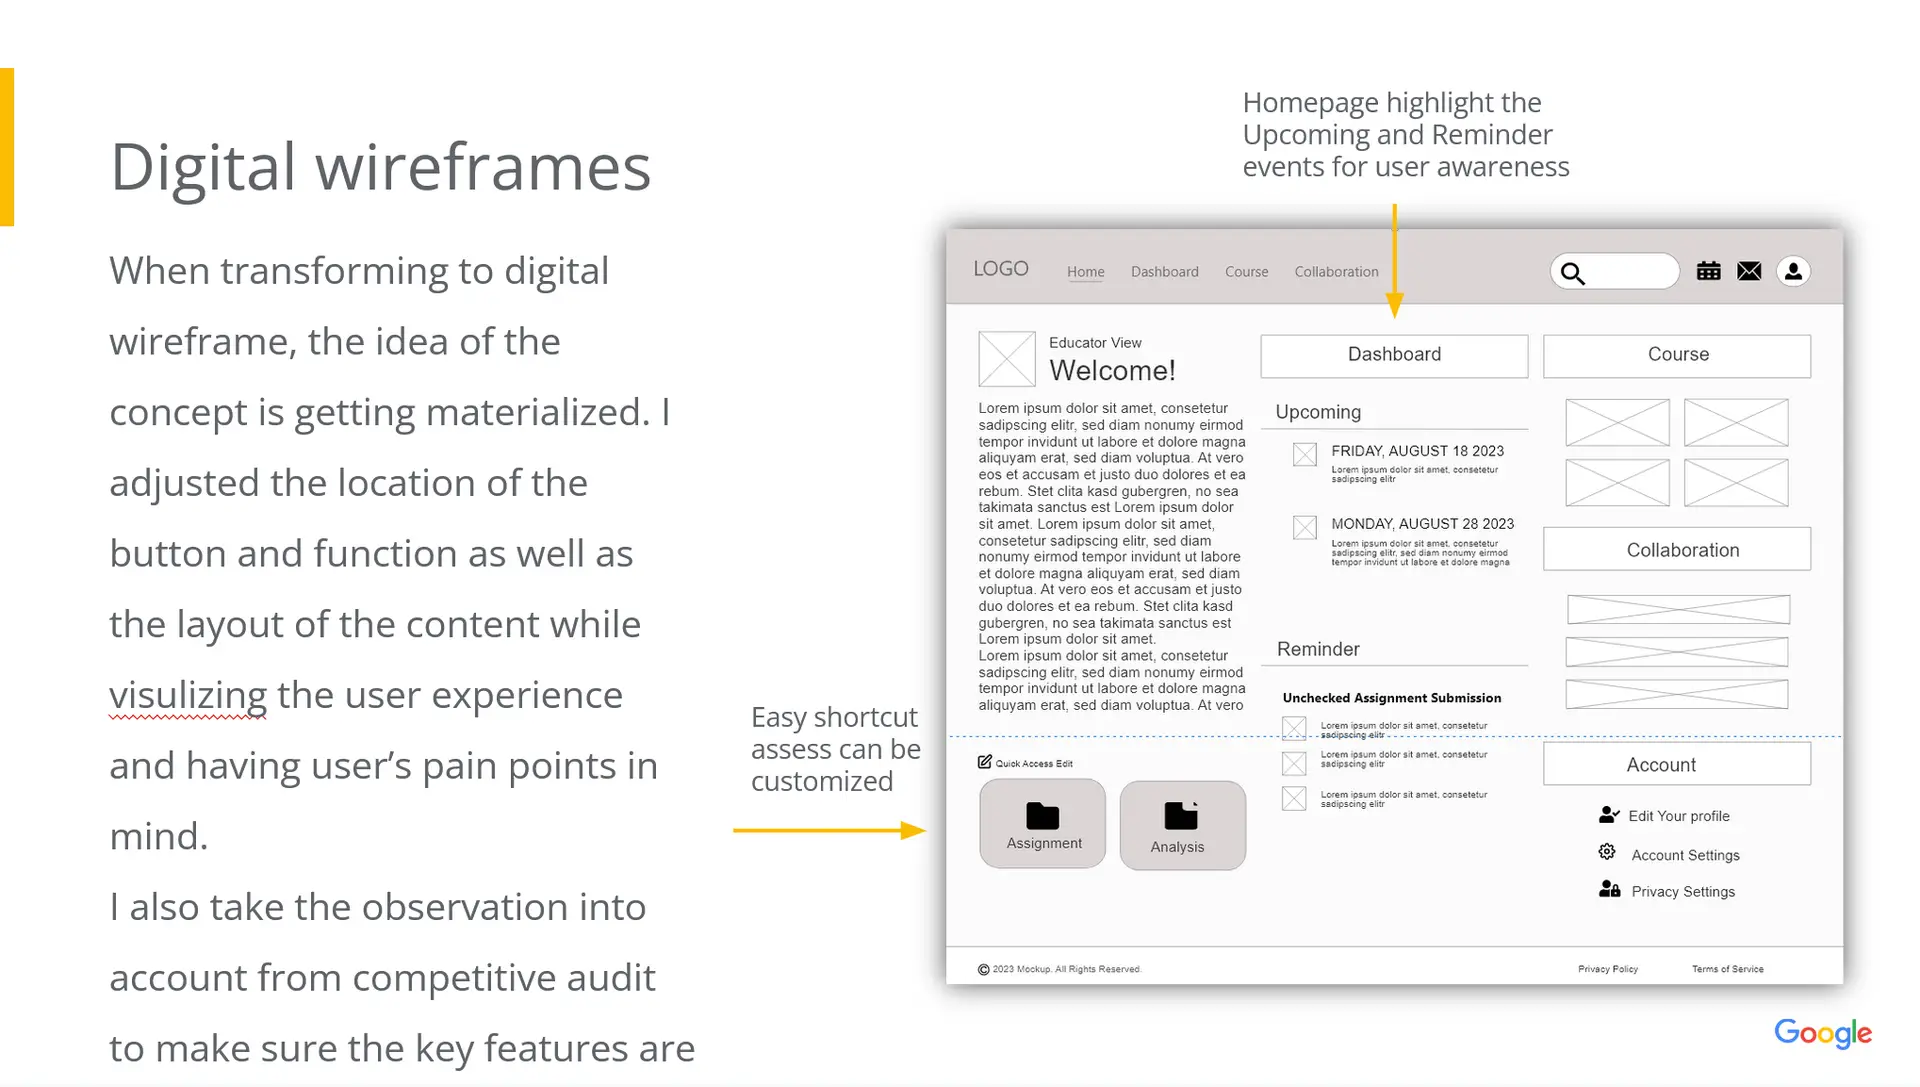Check the Friday, August 18 2023 event box
The width and height of the screenshot is (1920, 1087).
[1305, 455]
